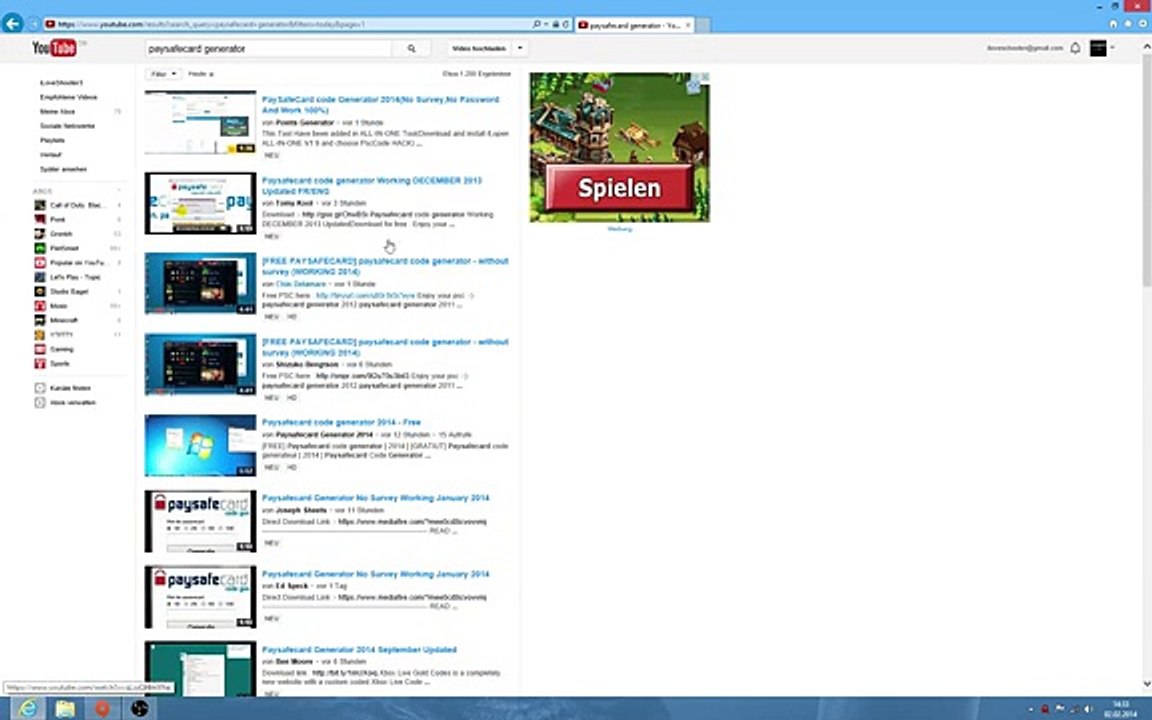The width and height of the screenshot is (1152, 720).
Task: Open 'Soziale Netzwerke' in the sidebar
Action: pos(67,126)
